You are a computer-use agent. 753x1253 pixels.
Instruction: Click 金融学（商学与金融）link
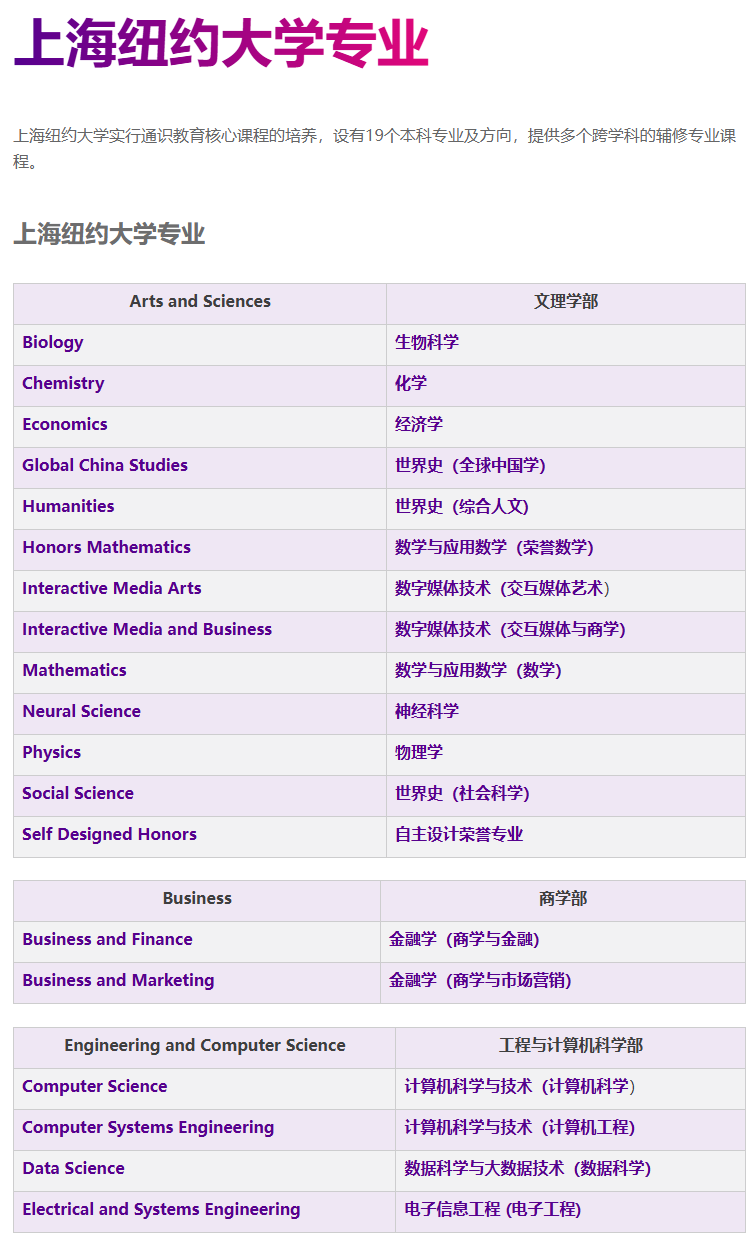click(464, 939)
